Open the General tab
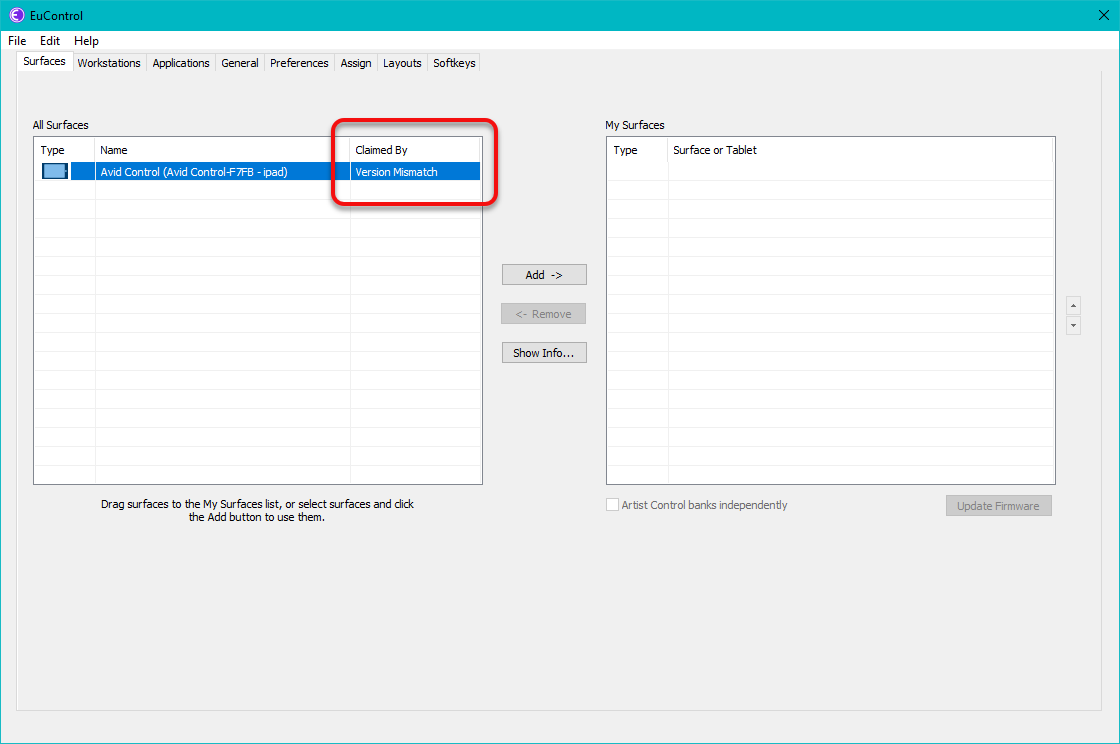Viewport: 1120px width, 744px height. (x=240, y=63)
